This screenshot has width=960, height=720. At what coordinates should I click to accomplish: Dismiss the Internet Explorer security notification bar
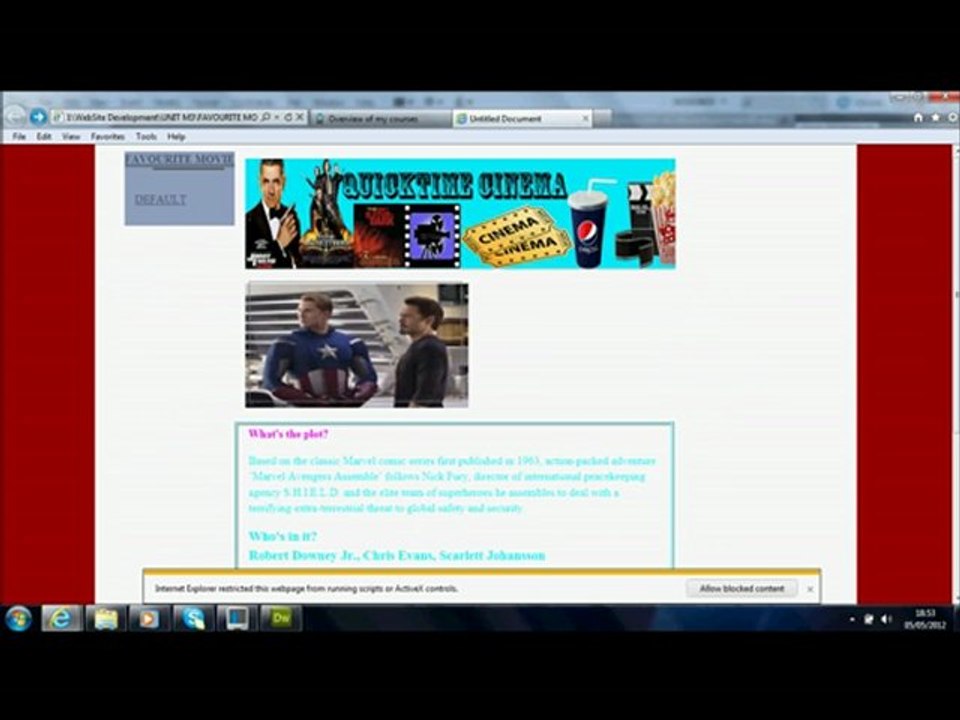tap(810, 589)
